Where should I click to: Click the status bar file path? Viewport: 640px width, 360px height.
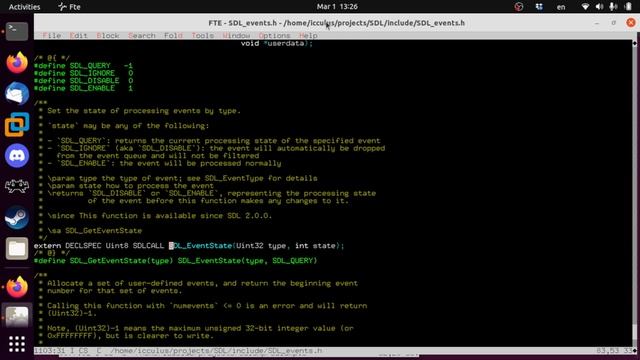click(216, 351)
